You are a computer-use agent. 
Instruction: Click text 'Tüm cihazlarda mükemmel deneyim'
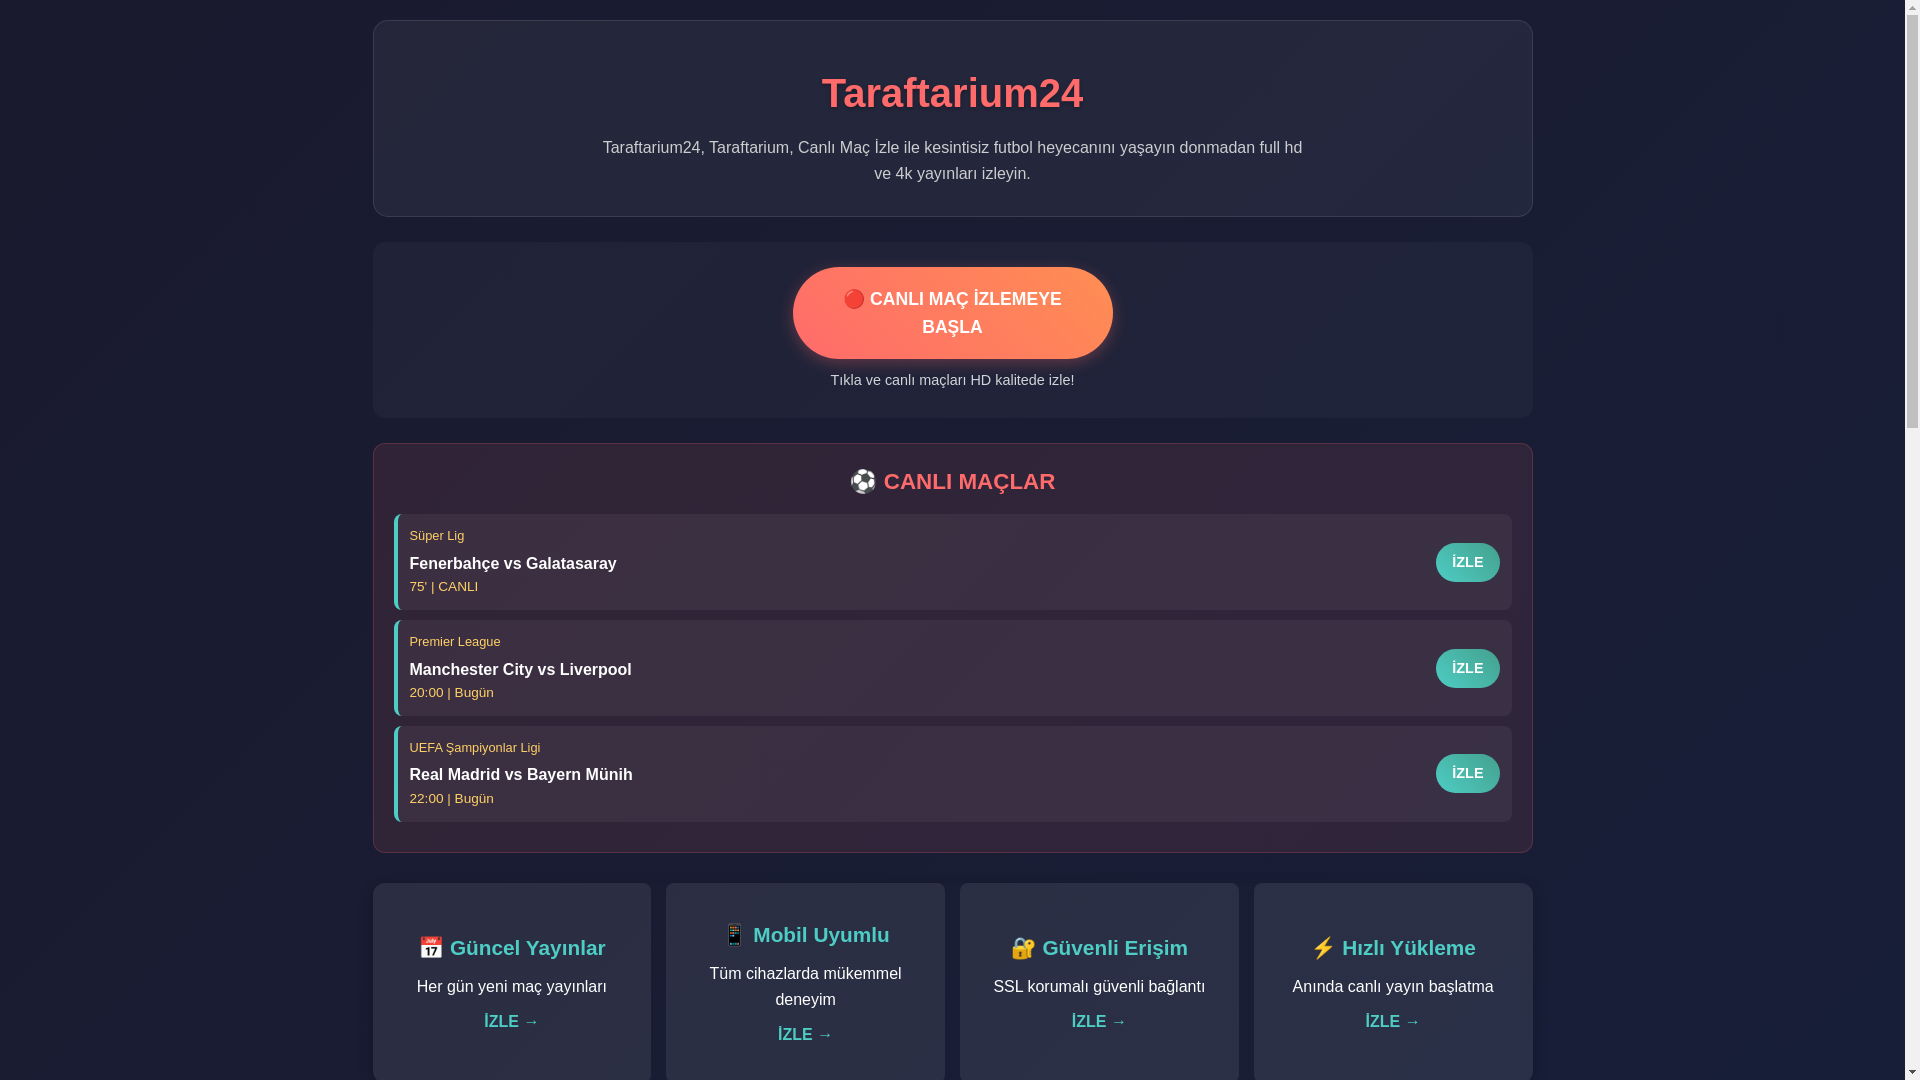[x=805, y=986]
